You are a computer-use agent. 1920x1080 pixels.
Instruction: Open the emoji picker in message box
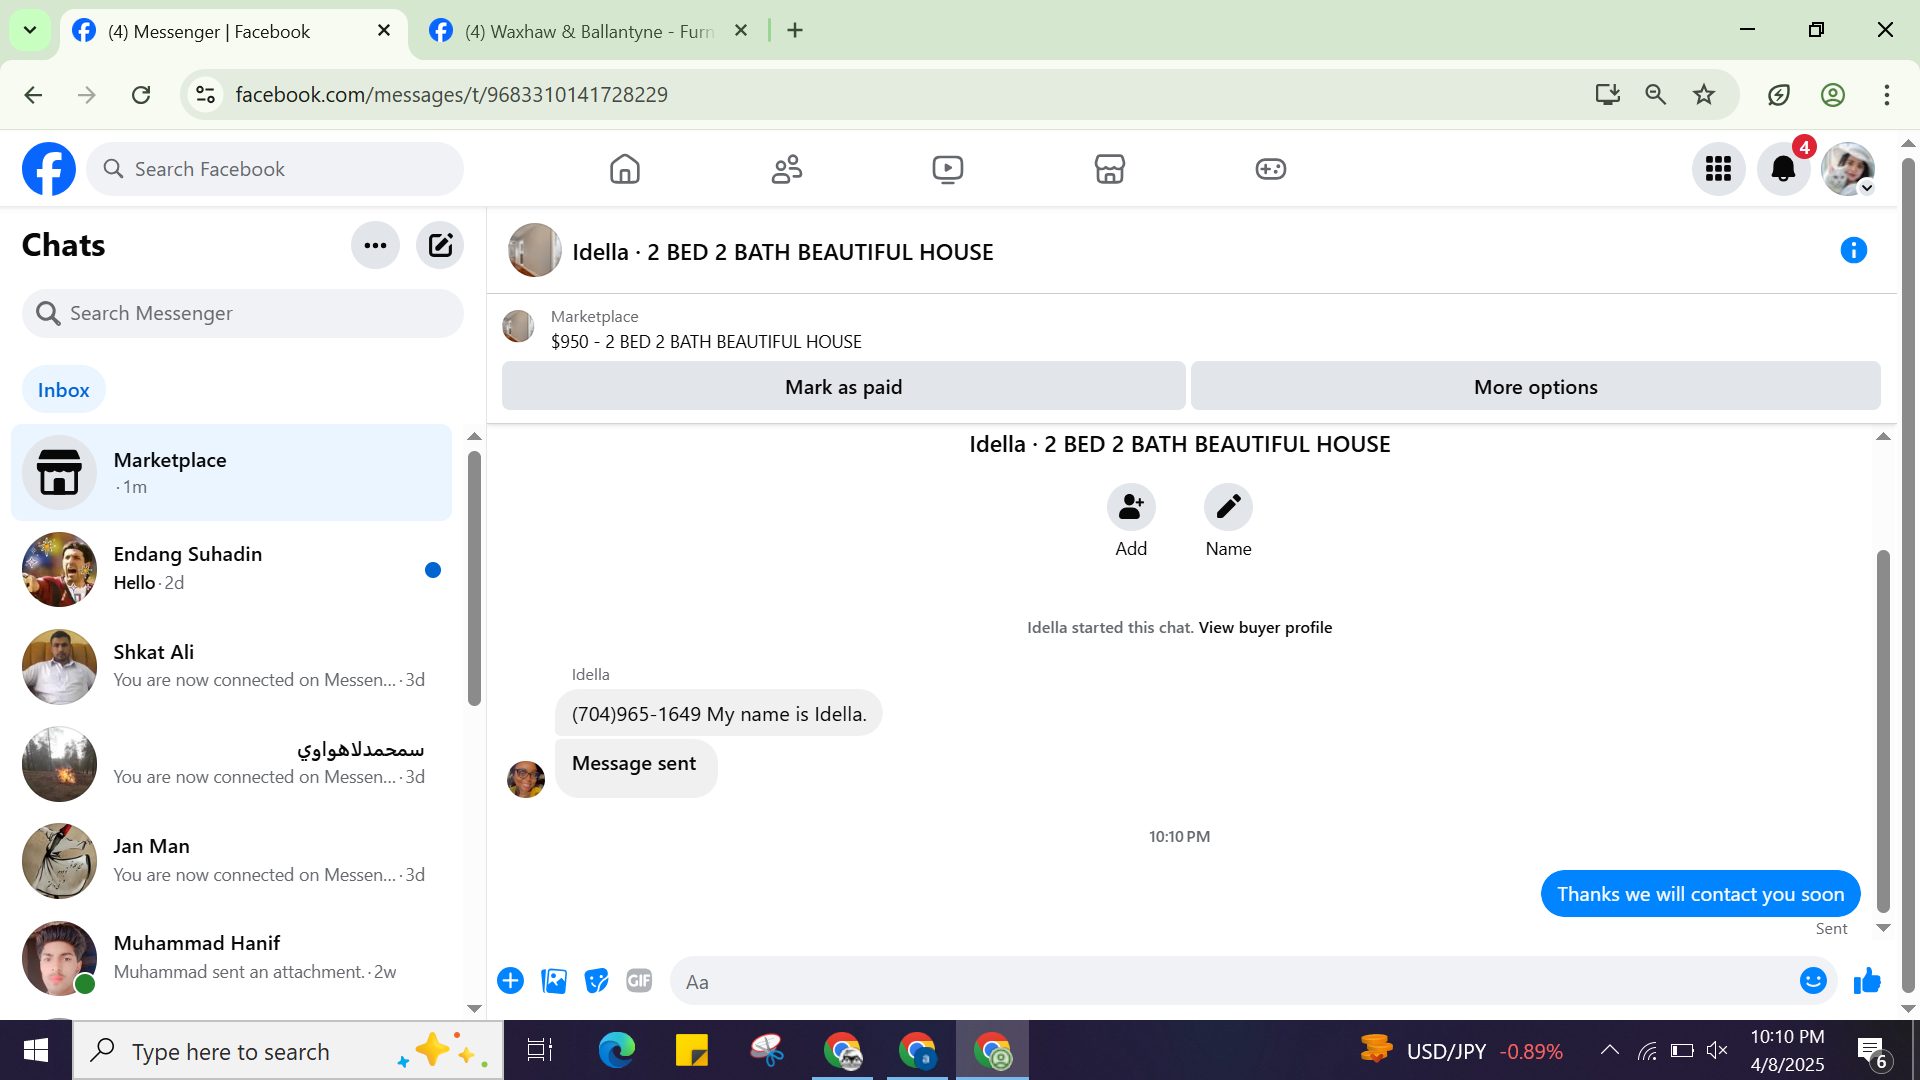pos(1812,981)
